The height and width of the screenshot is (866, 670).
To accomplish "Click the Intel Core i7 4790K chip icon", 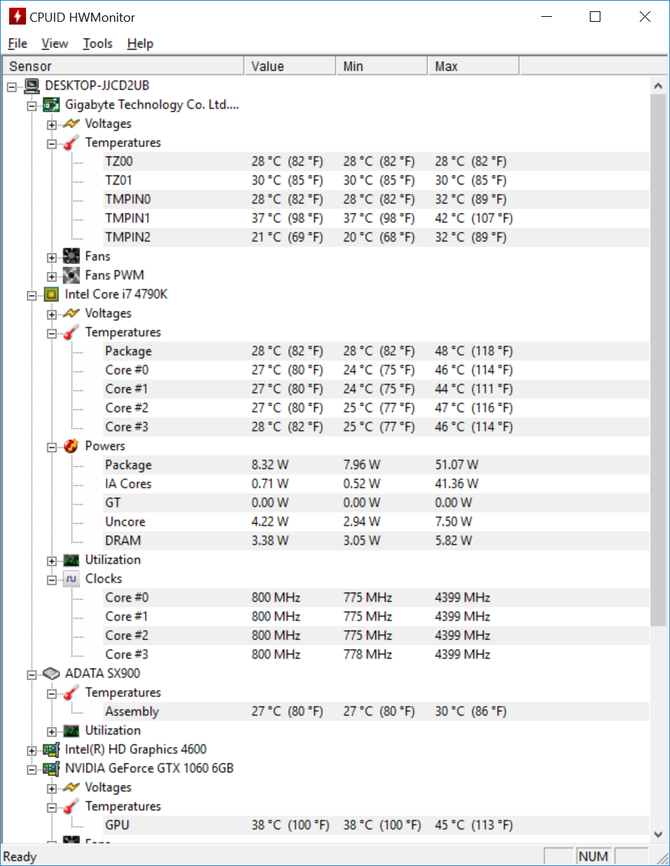I will click(x=51, y=294).
